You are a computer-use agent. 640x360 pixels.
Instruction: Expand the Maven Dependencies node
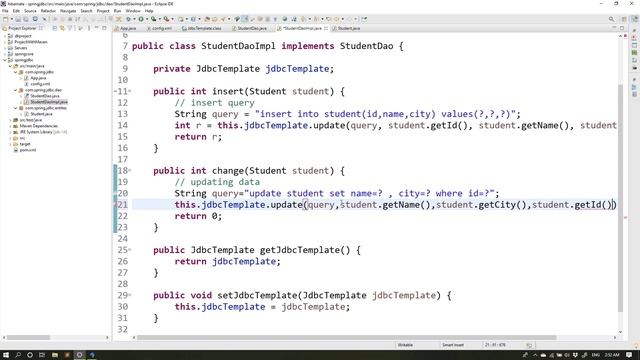[x=10, y=126]
